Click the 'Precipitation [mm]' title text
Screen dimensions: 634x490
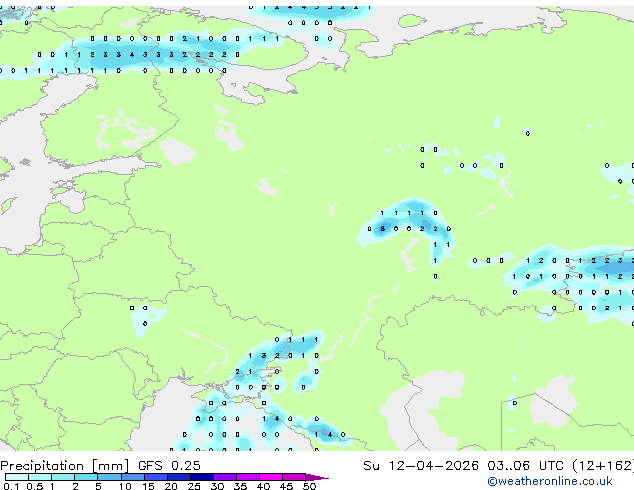[x=65, y=466]
